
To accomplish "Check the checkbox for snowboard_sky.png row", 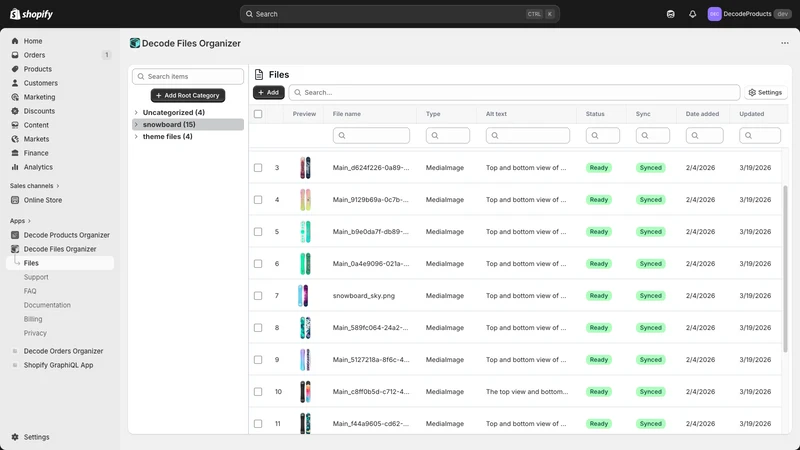I will tap(258, 296).
